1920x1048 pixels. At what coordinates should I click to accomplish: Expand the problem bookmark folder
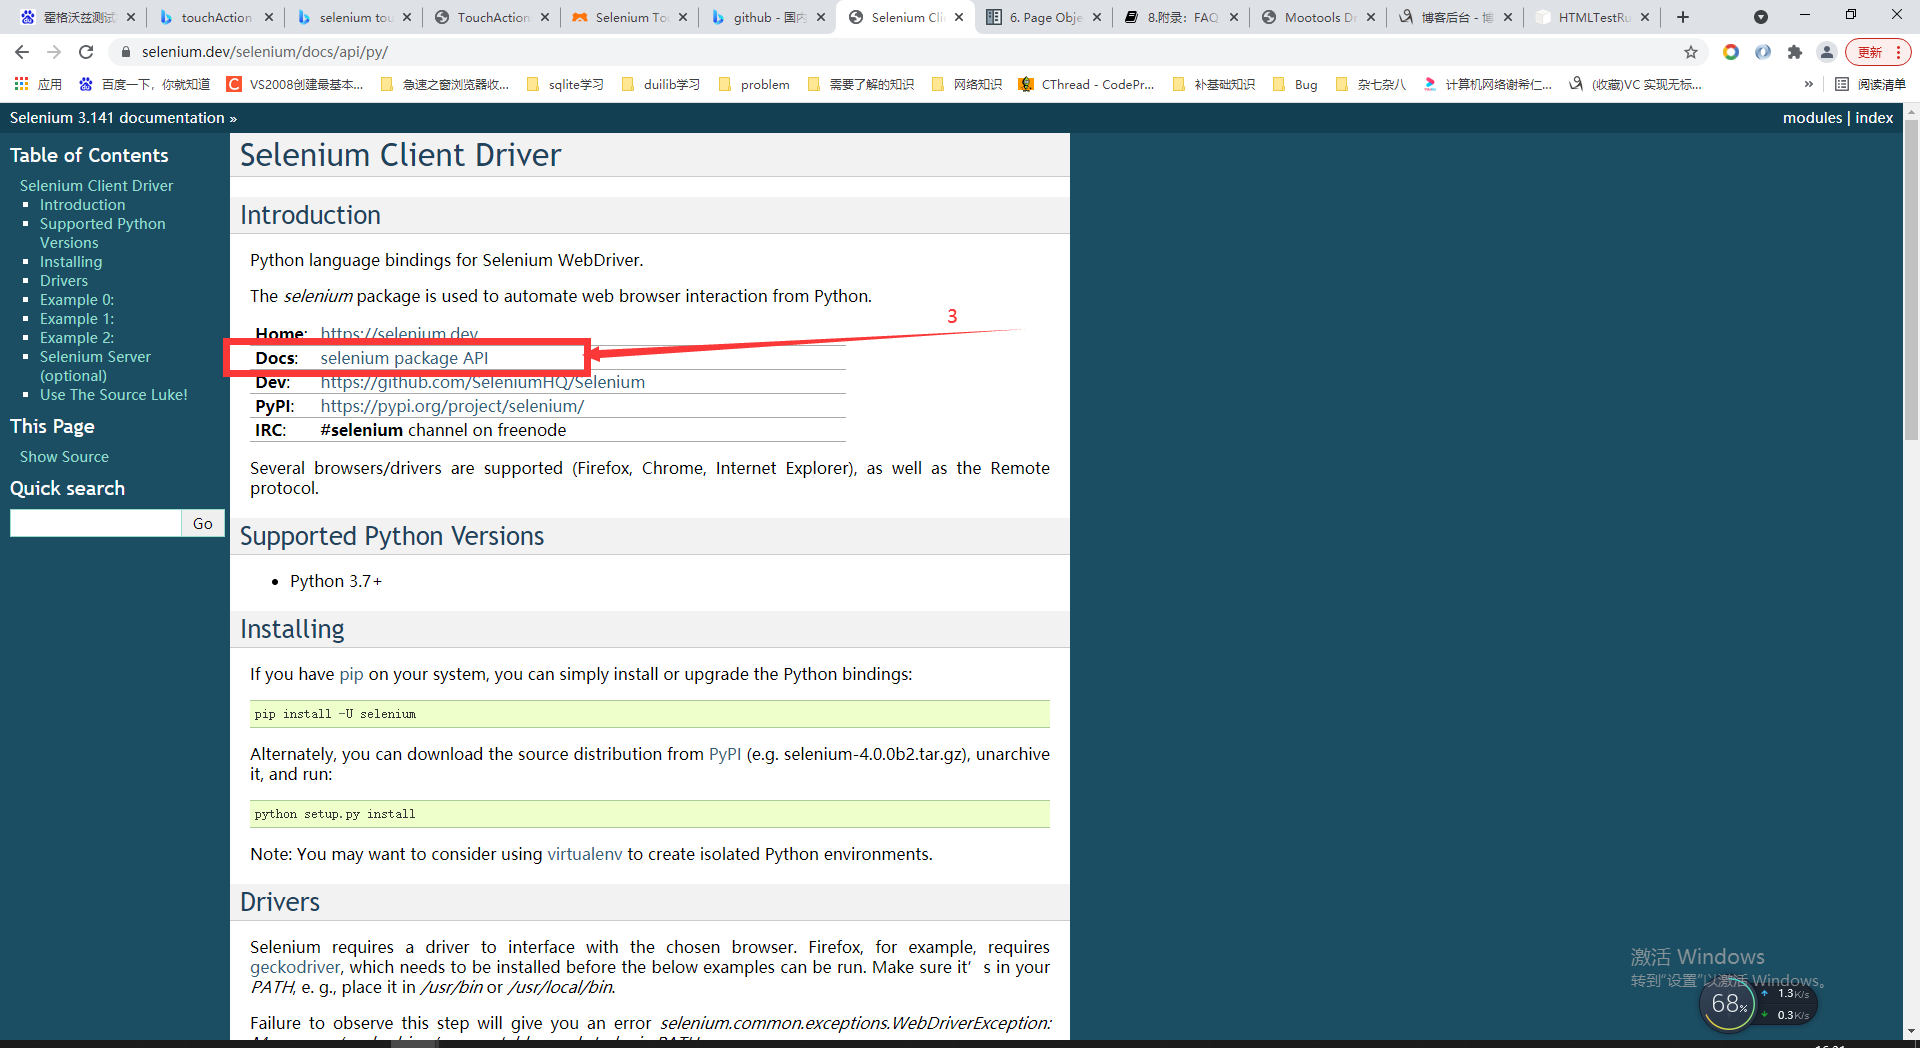[754, 84]
